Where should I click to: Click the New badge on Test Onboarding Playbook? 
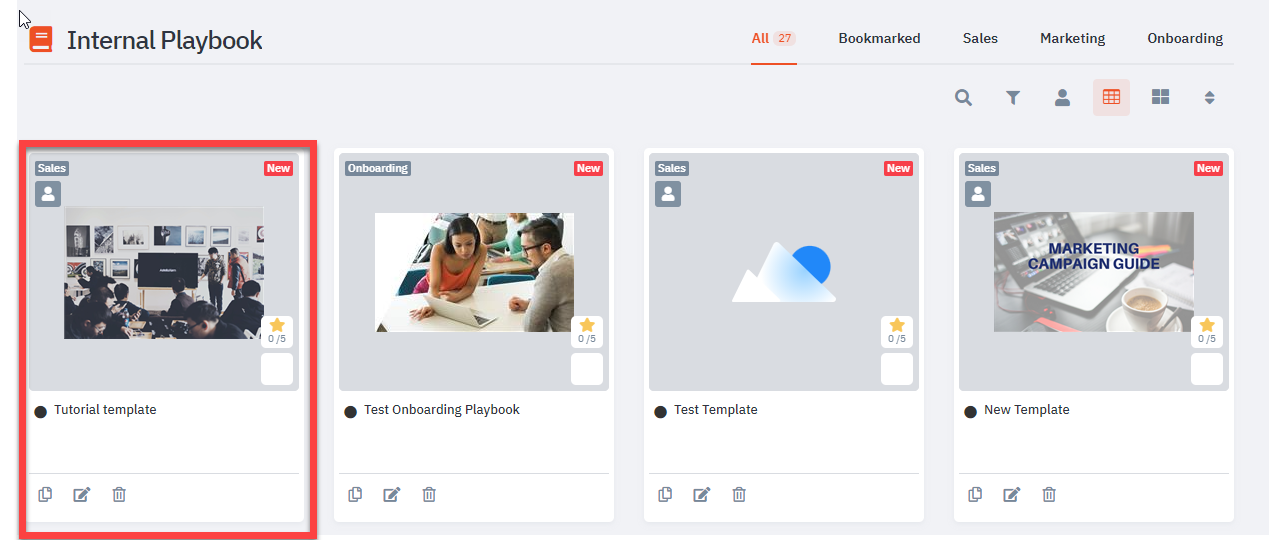coord(588,168)
